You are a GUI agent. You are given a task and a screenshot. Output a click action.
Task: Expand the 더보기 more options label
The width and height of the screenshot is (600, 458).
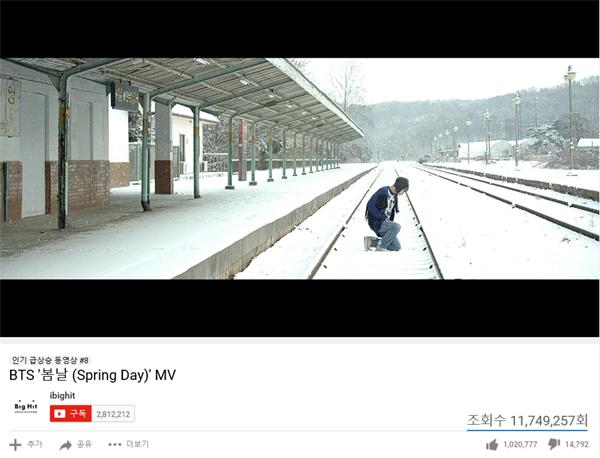coord(137,444)
